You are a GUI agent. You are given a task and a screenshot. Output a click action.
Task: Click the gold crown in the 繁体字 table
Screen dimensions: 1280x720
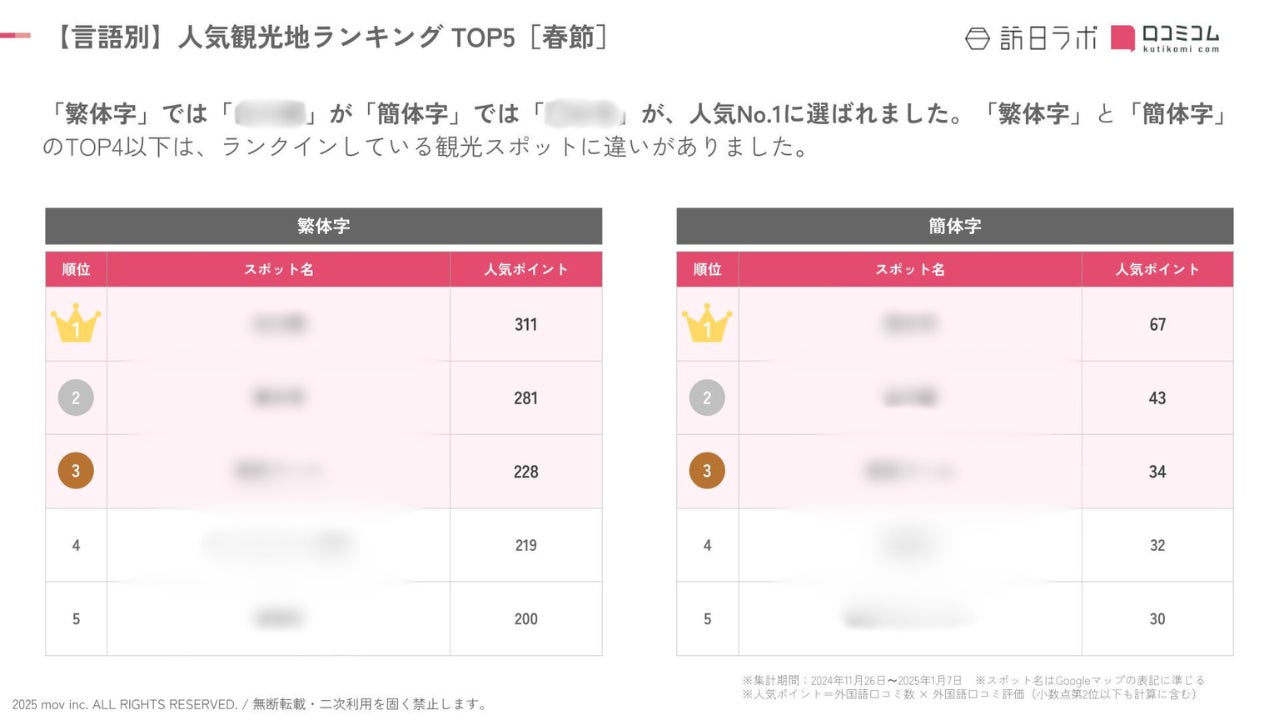[76, 325]
